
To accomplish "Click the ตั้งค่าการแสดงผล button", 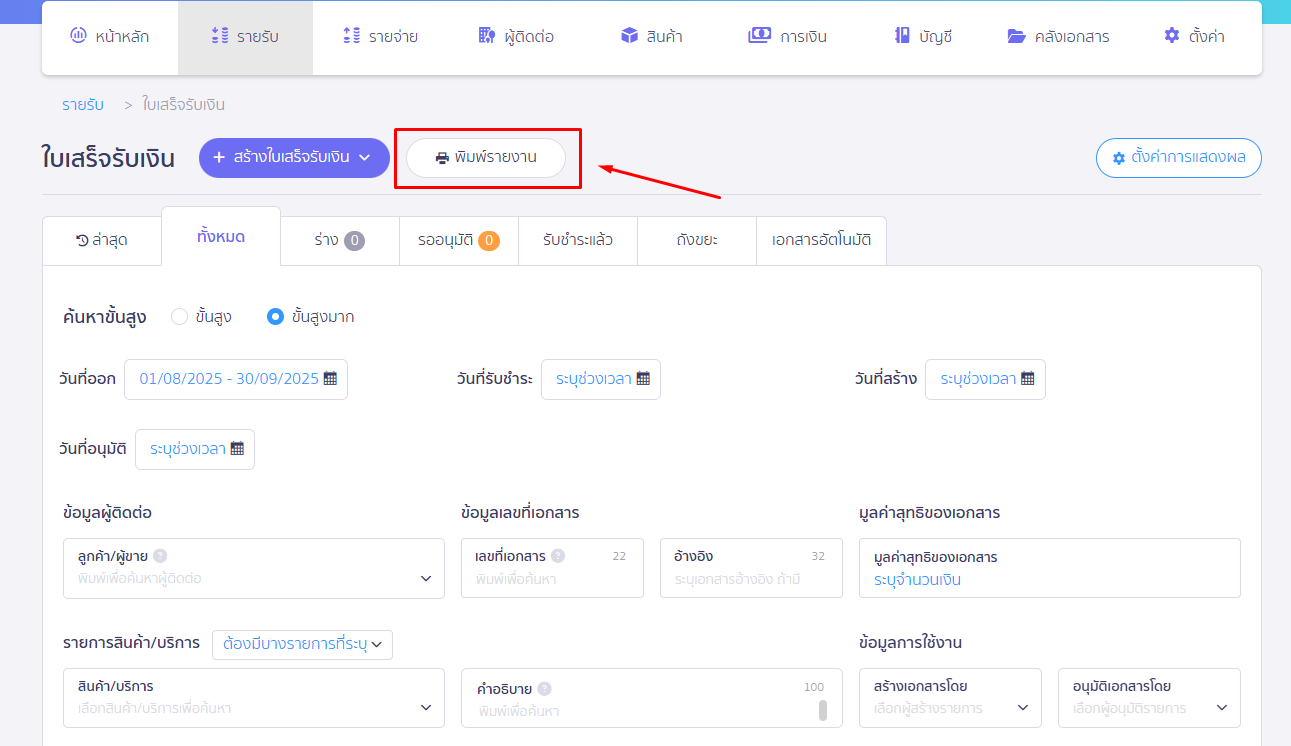I will 1178,158.
